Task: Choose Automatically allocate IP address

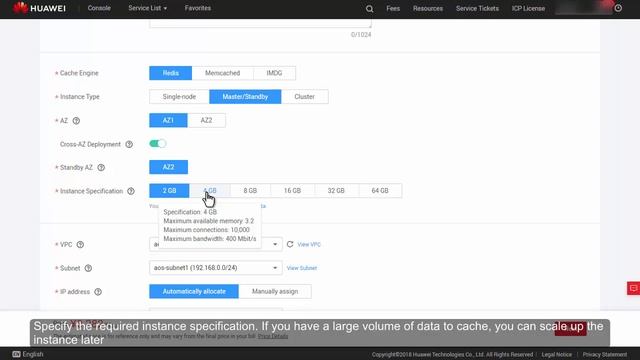Action: (x=194, y=291)
